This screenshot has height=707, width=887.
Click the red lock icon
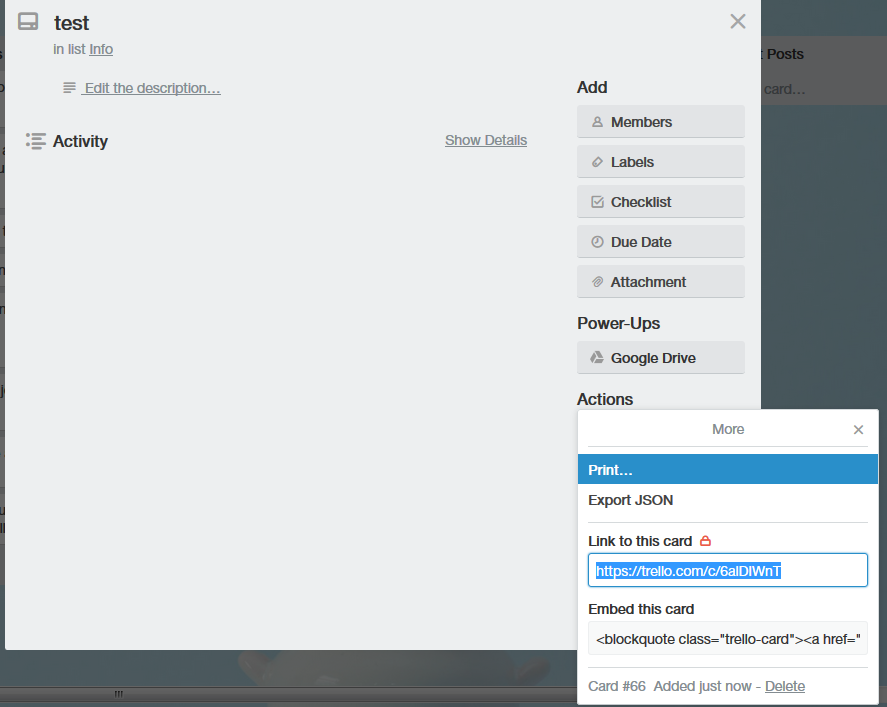click(705, 541)
